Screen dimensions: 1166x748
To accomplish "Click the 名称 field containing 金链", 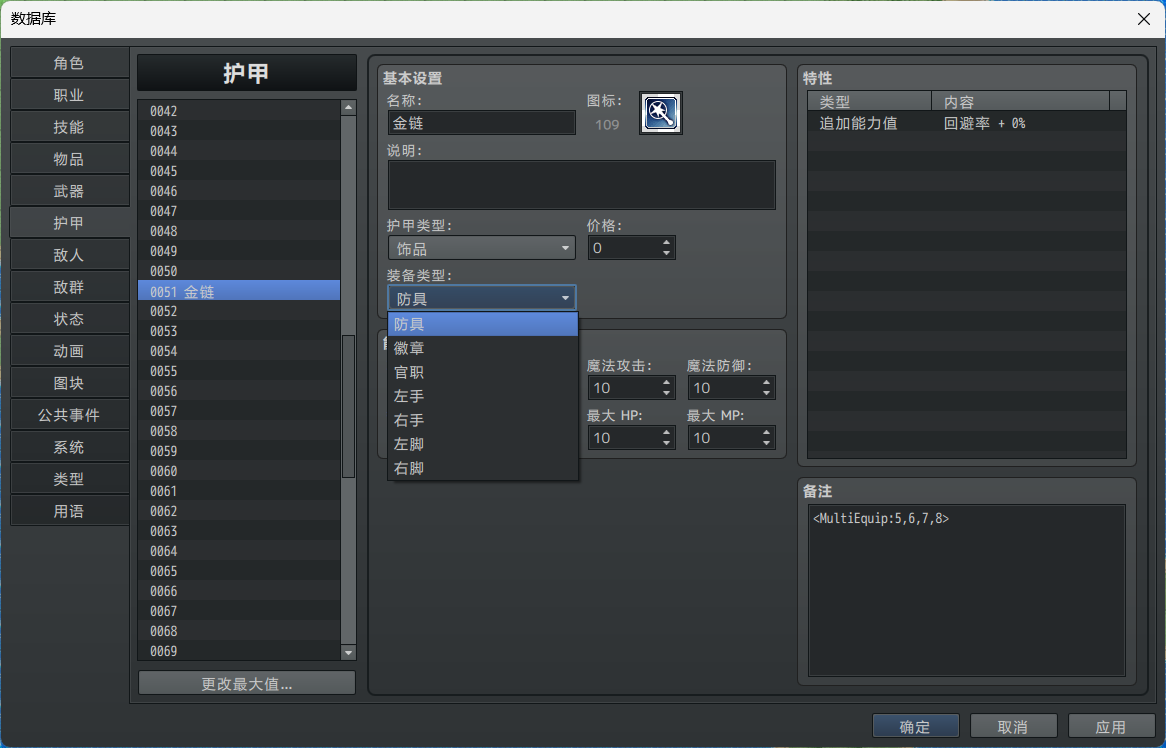I will (x=482, y=123).
